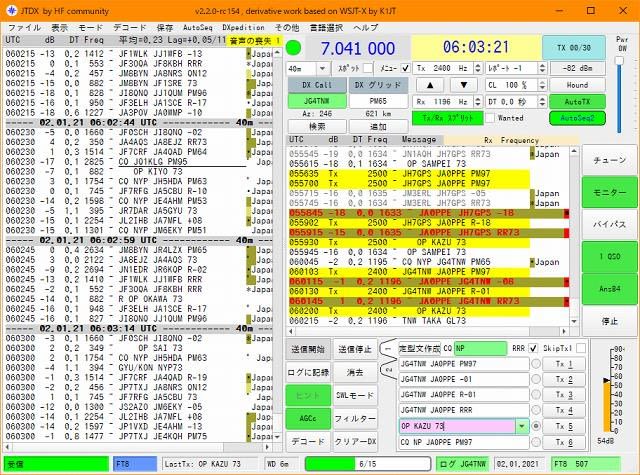
Task: Click the 6/15 decode progress bar
Action: pos(367,464)
